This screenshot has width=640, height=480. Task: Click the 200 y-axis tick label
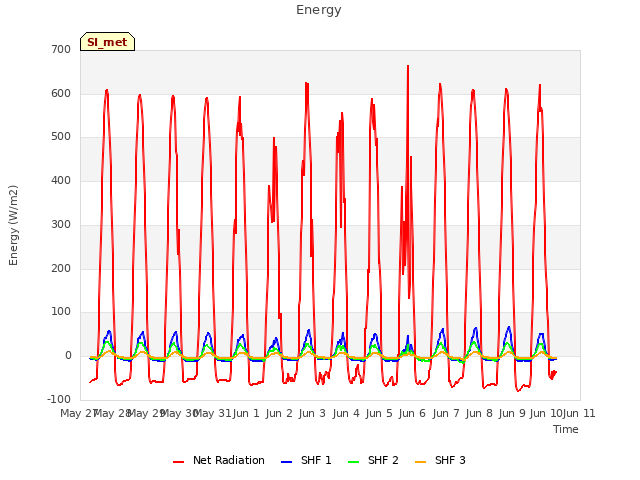tap(61, 269)
